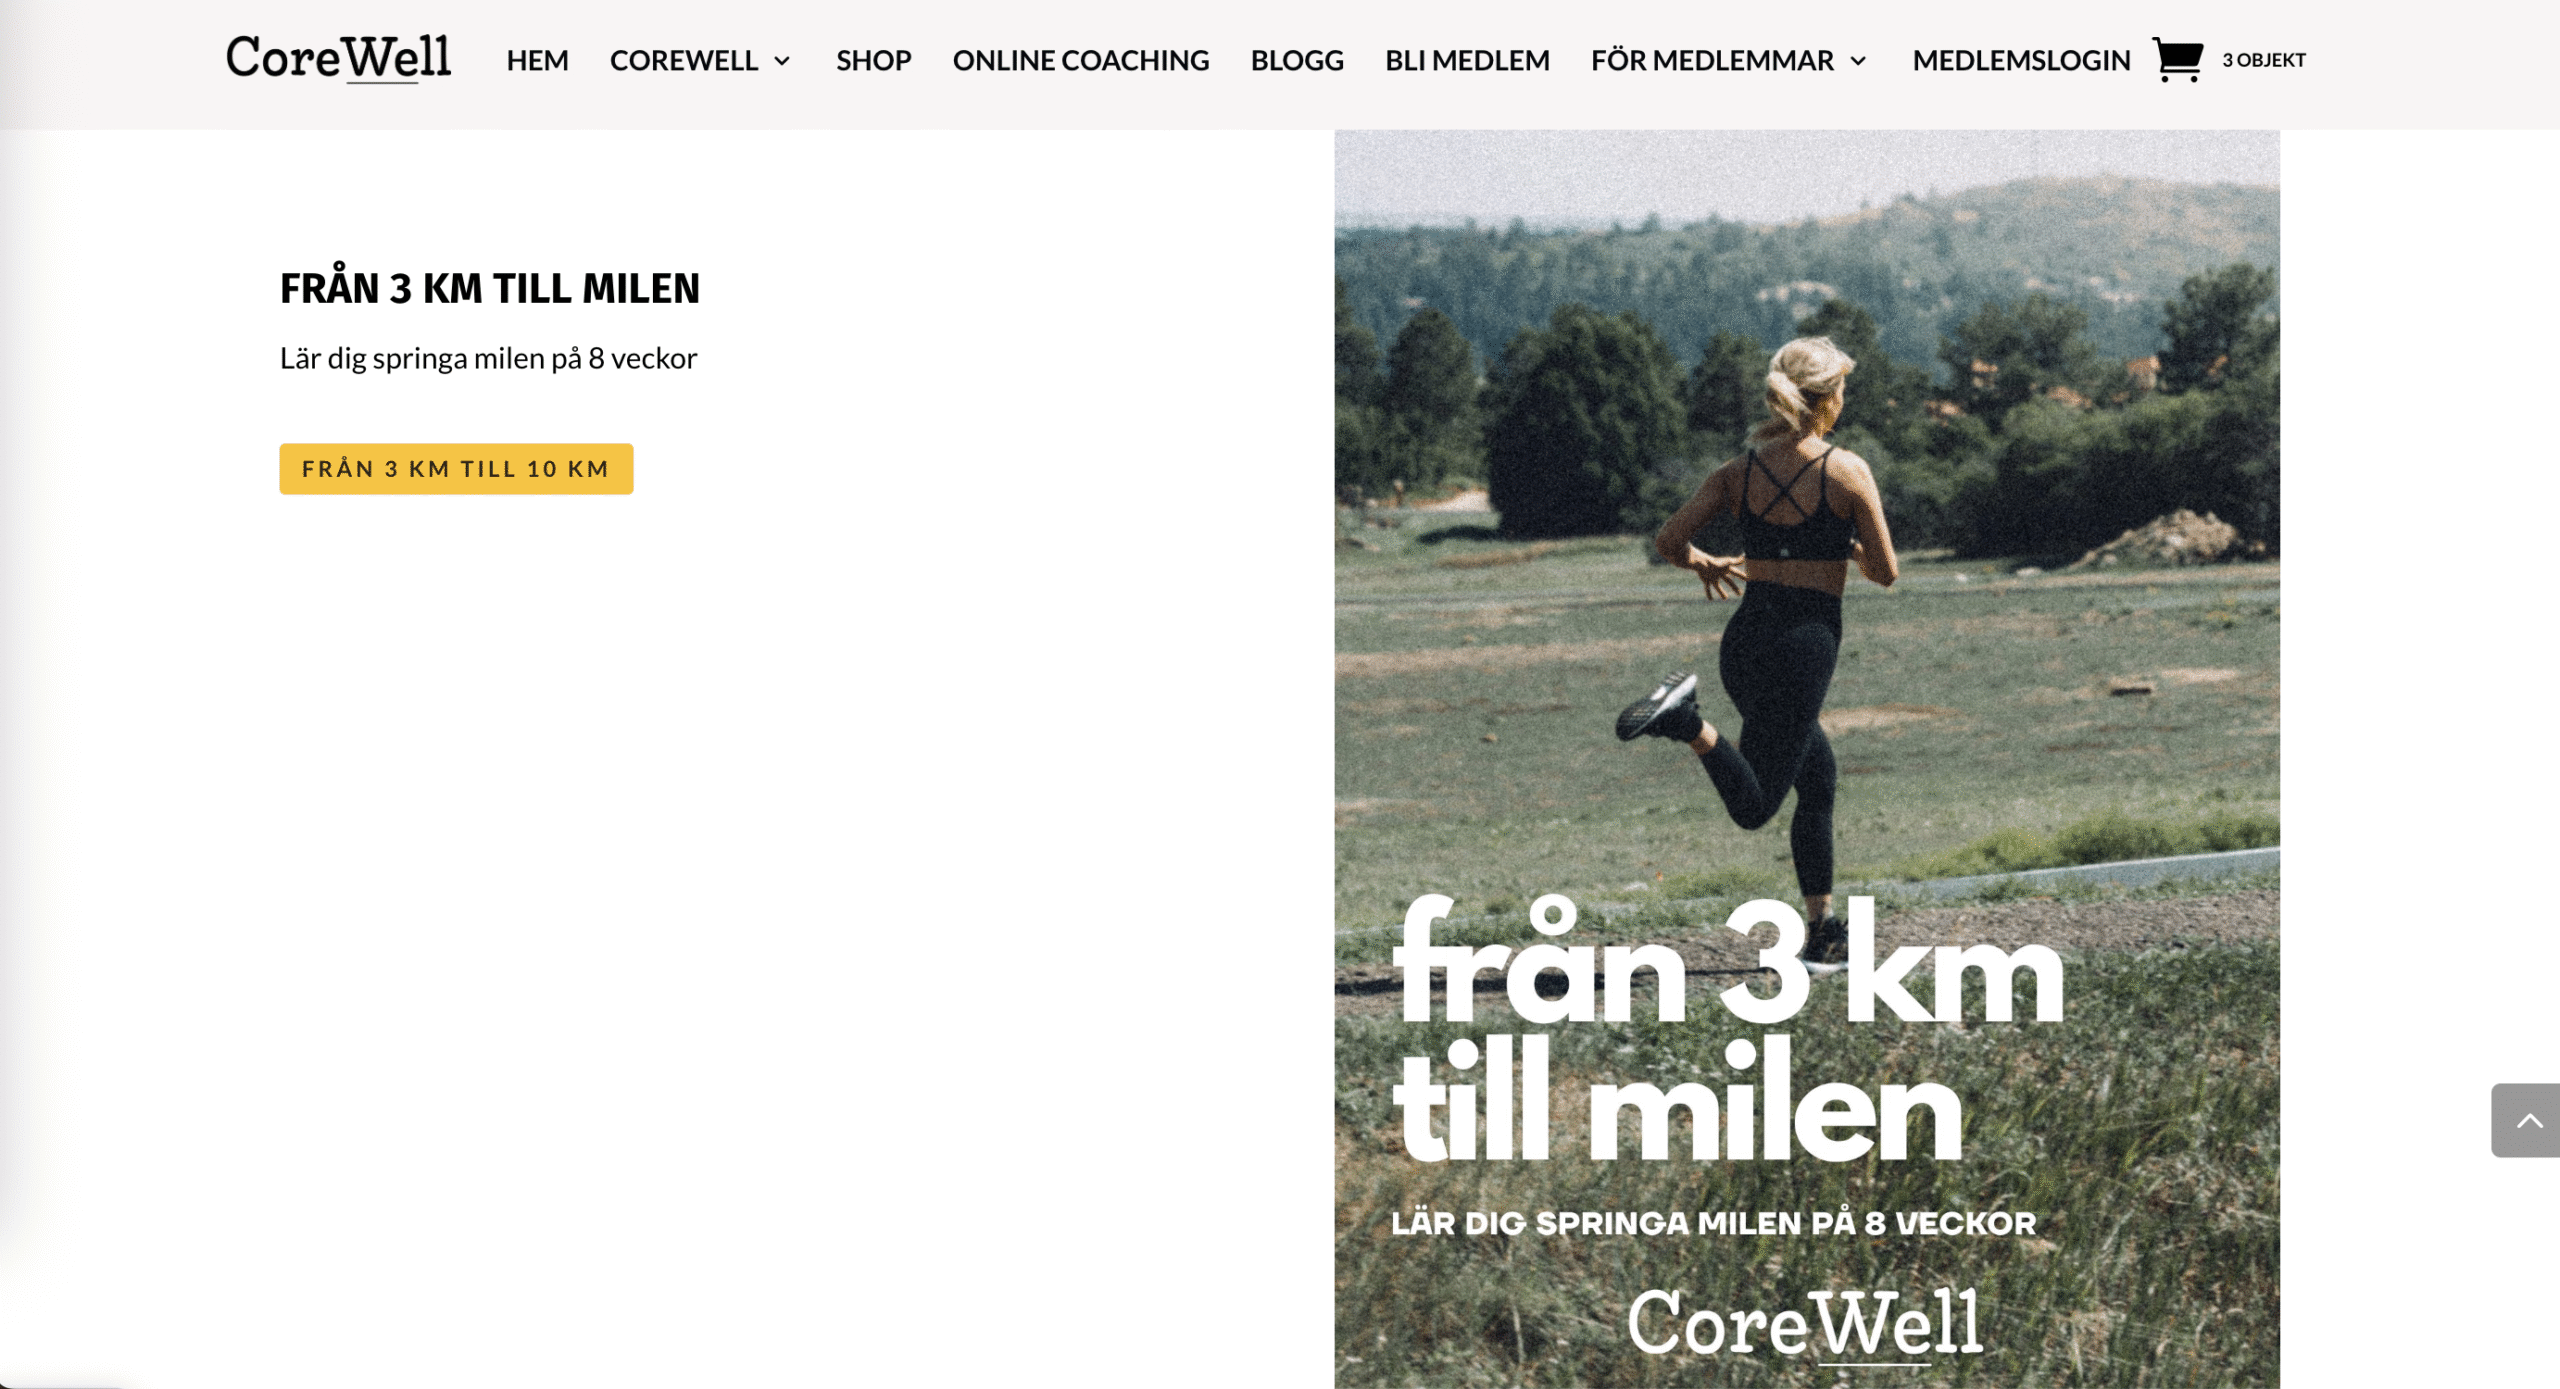The height and width of the screenshot is (1389, 2560).
Task: Click the FRÅN 3 KM TILL MILEN heading
Action: click(x=490, y=288)
